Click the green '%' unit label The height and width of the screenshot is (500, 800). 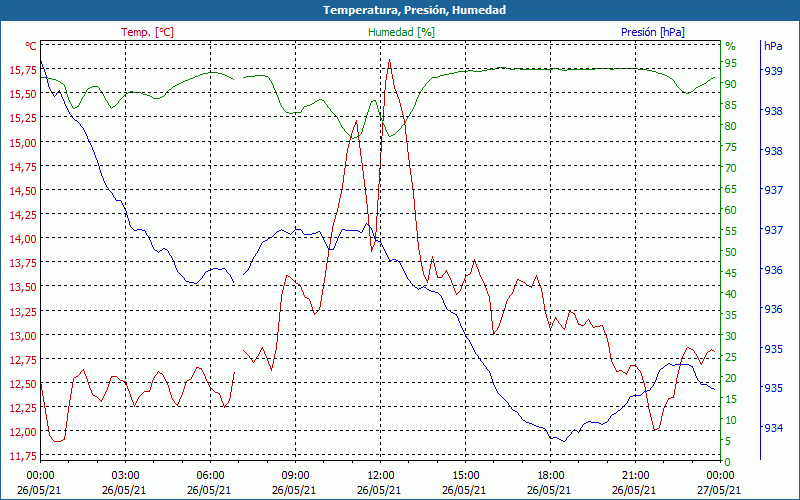click(x=731, y=46)
